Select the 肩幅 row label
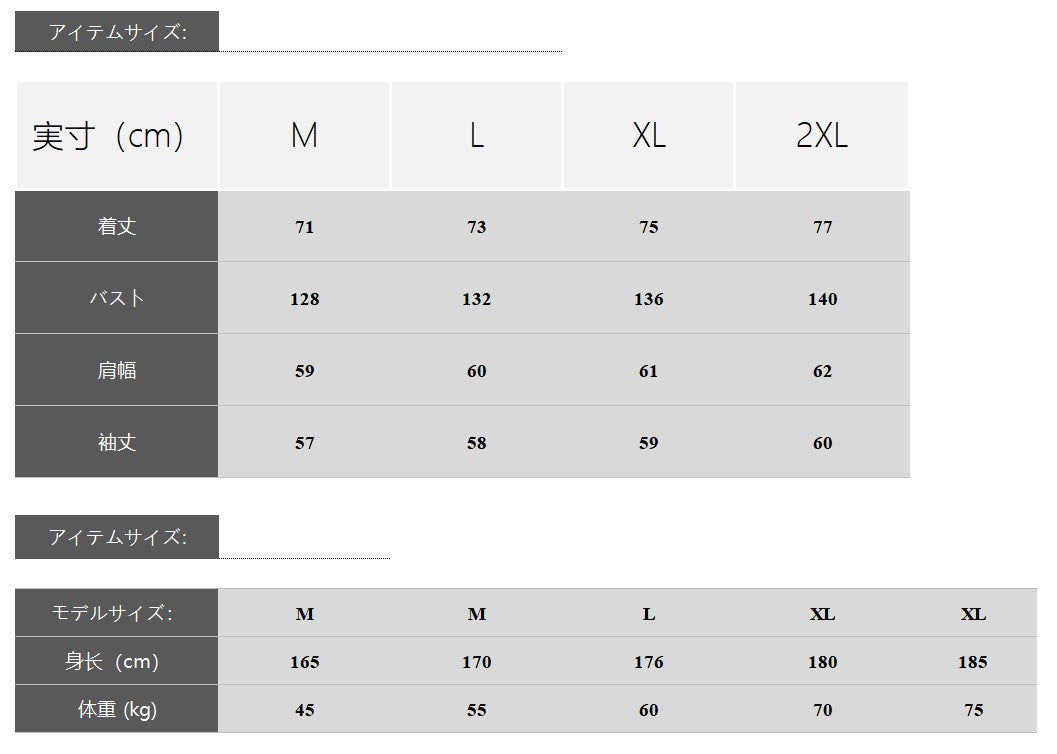Image resolution: width=1057 pixels, height=754 pixels. pyautogui.click(x=117, y=371)
